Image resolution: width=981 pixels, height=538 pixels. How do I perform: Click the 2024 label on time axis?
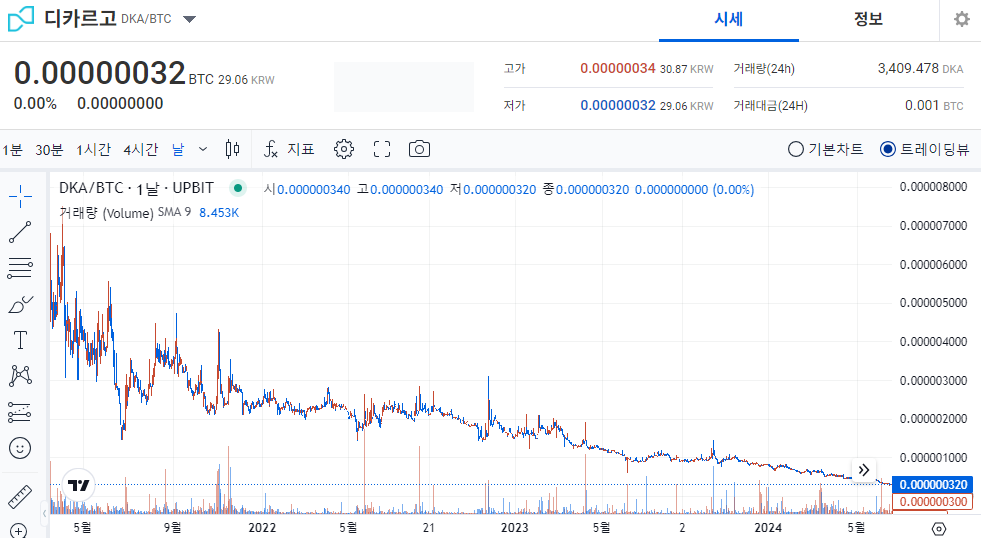tap(768, 528)
